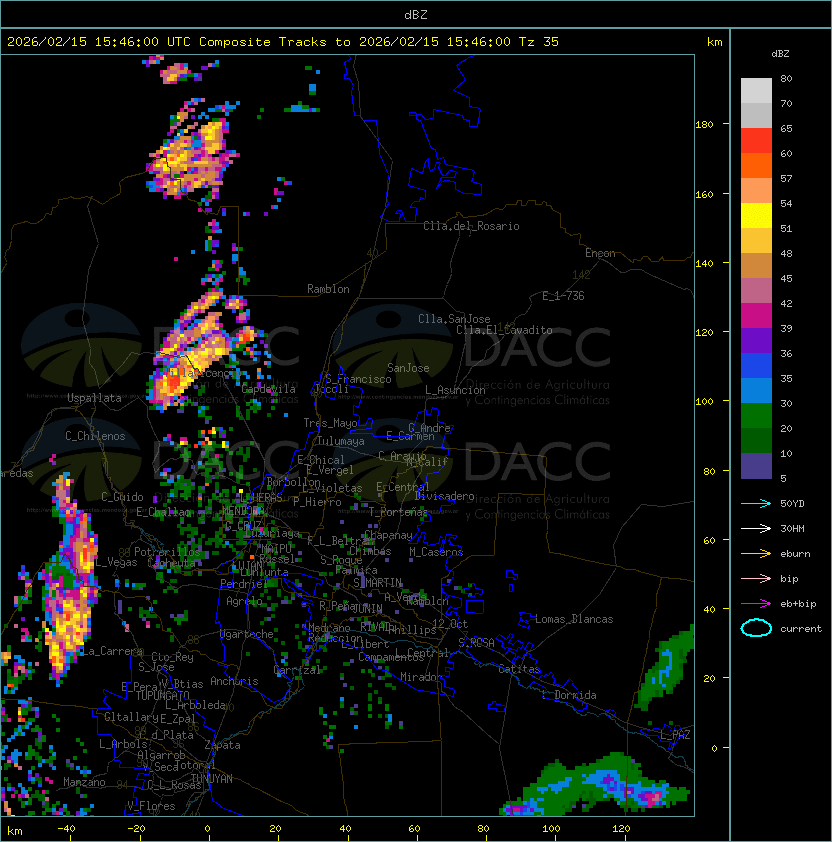Click the 'Divisadero' map label
Image resolution: width=832 pixels, height=842 pixels.
tap(444, 496)
